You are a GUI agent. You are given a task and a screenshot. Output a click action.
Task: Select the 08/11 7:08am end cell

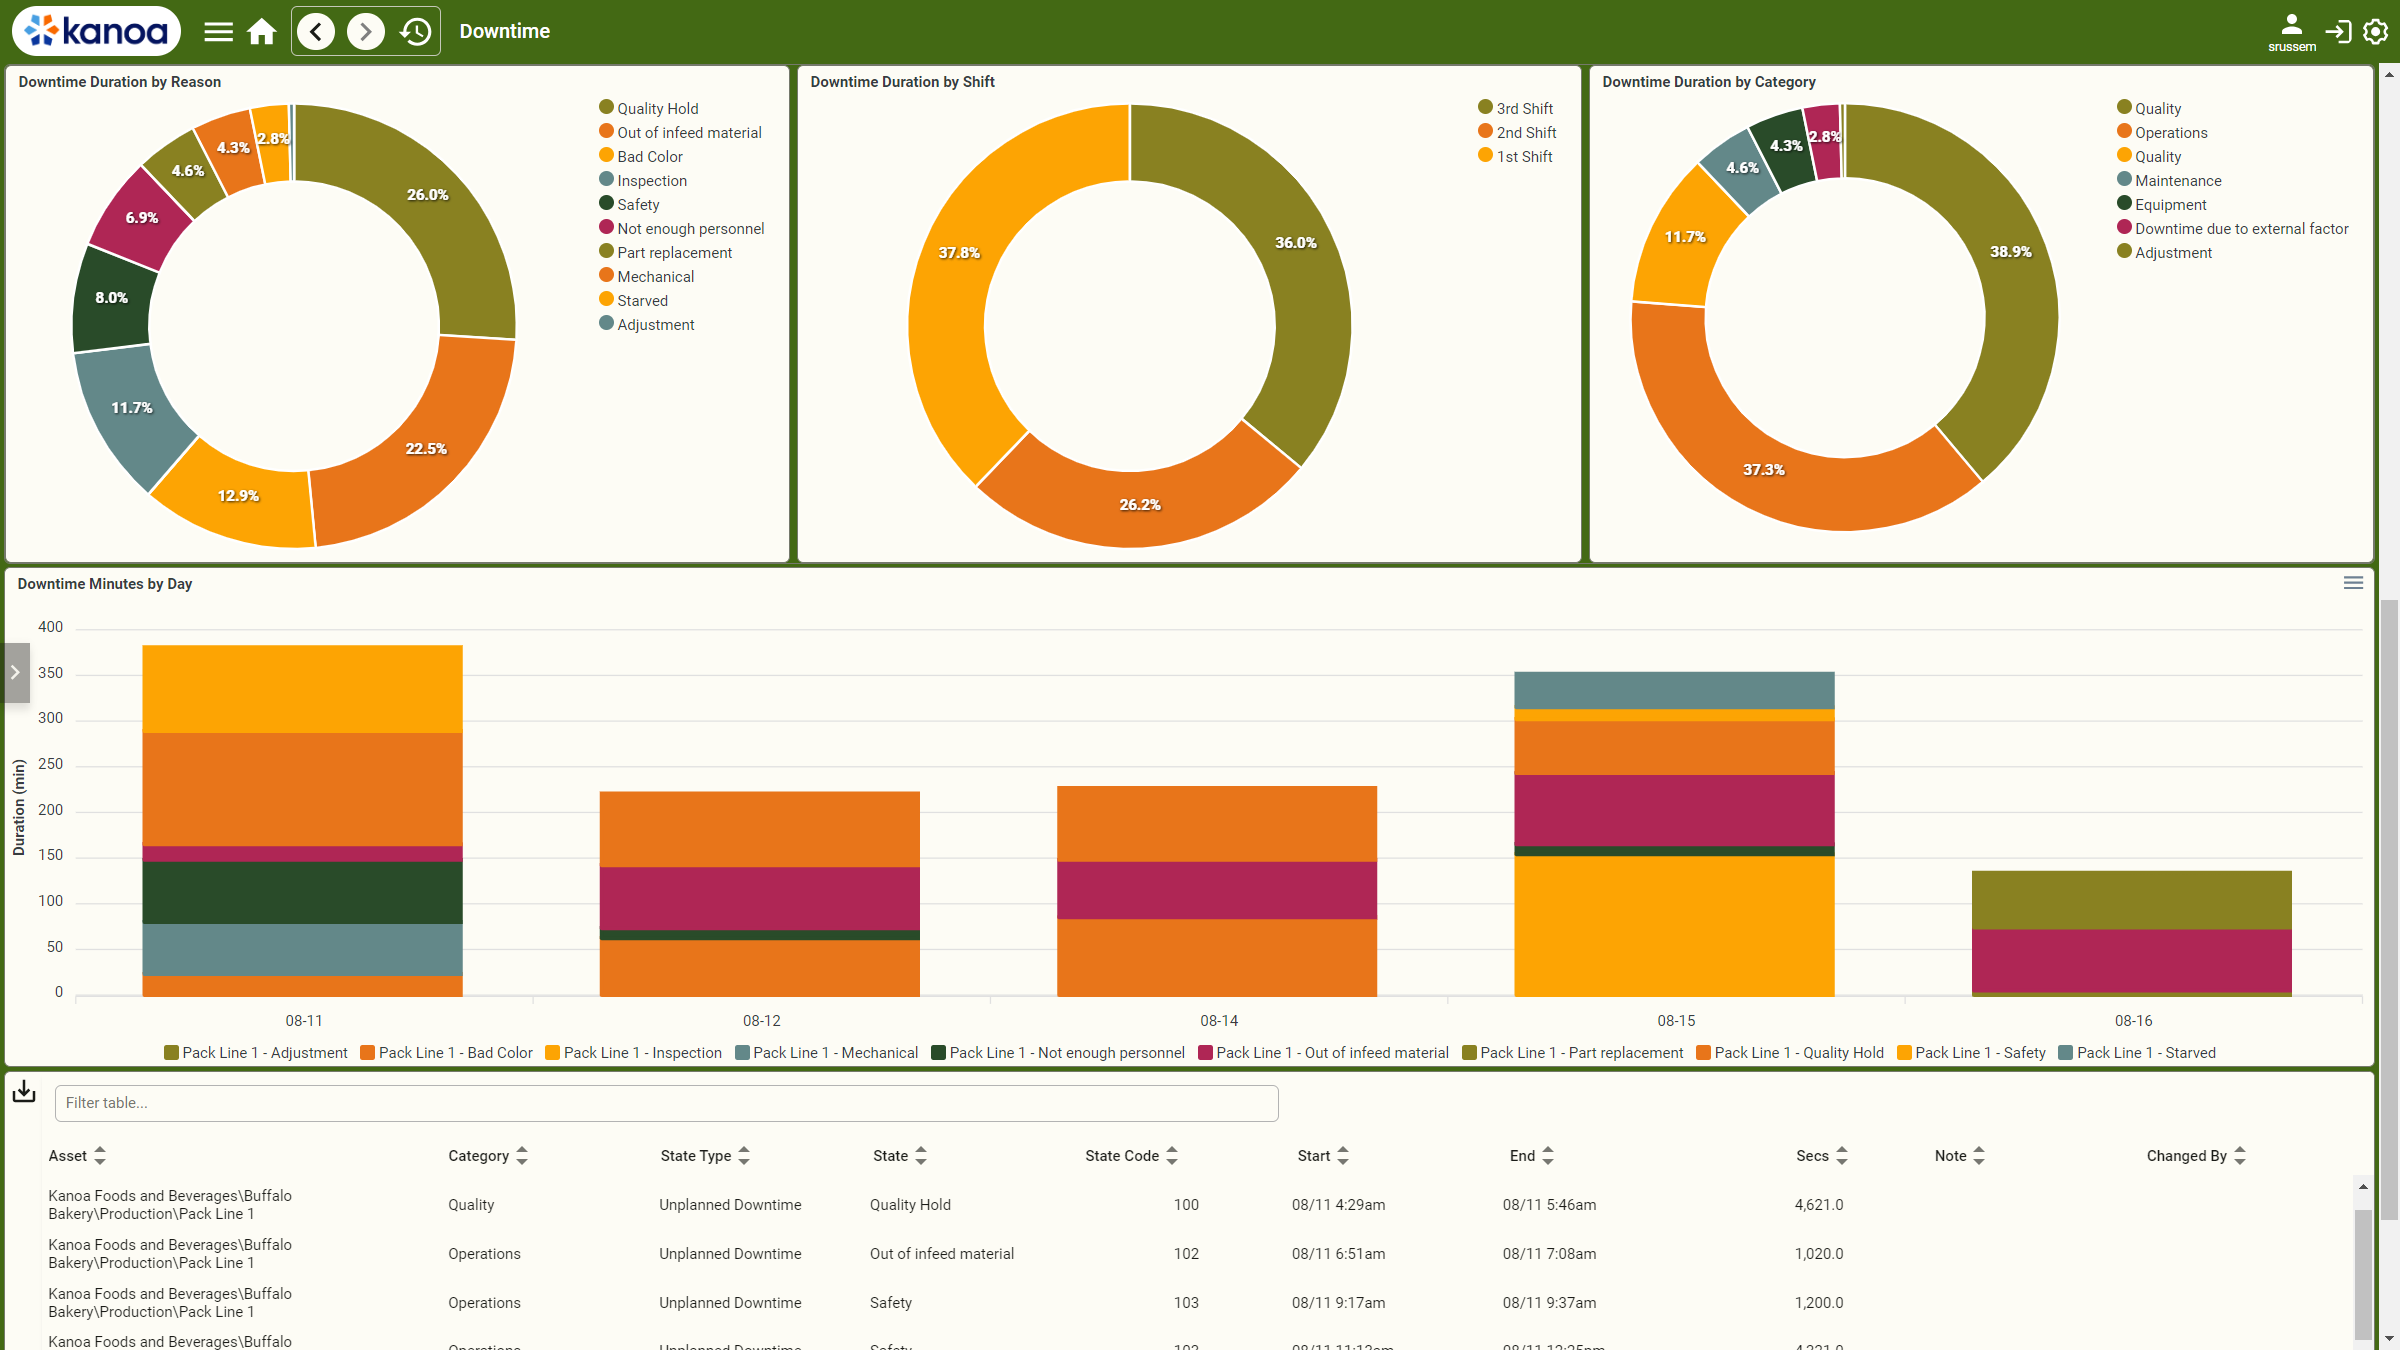point(1549,1254)
